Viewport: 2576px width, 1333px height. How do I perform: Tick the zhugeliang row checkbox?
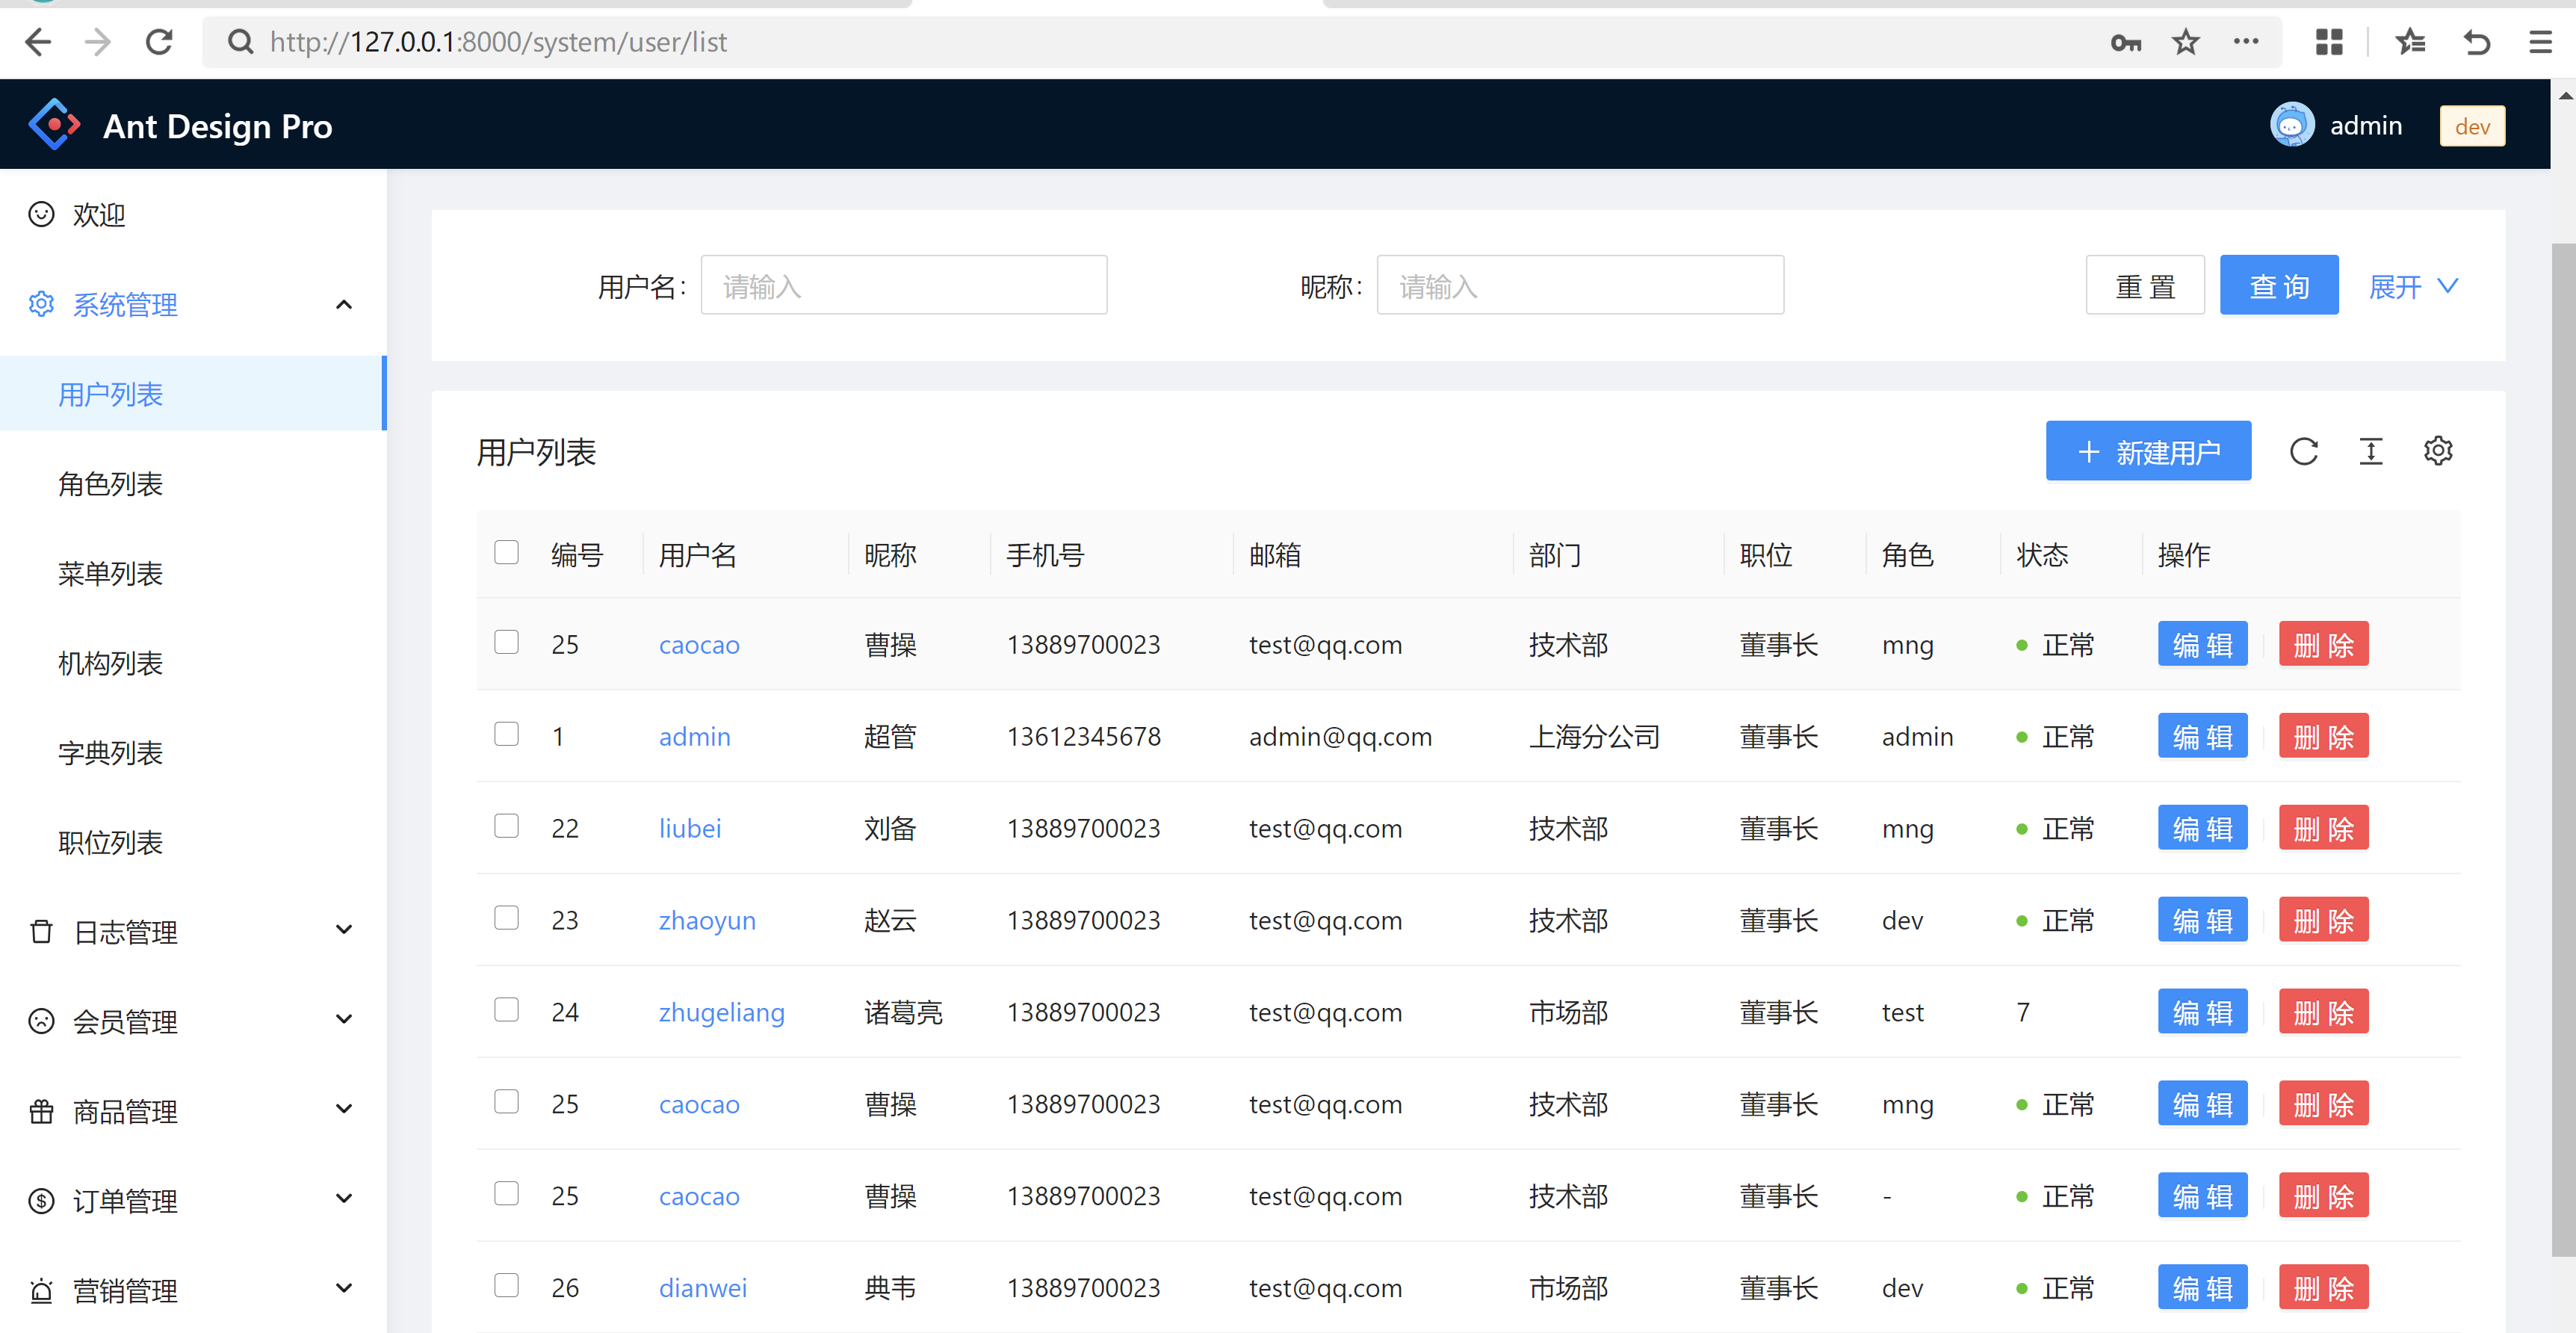tap(506, 1010)
